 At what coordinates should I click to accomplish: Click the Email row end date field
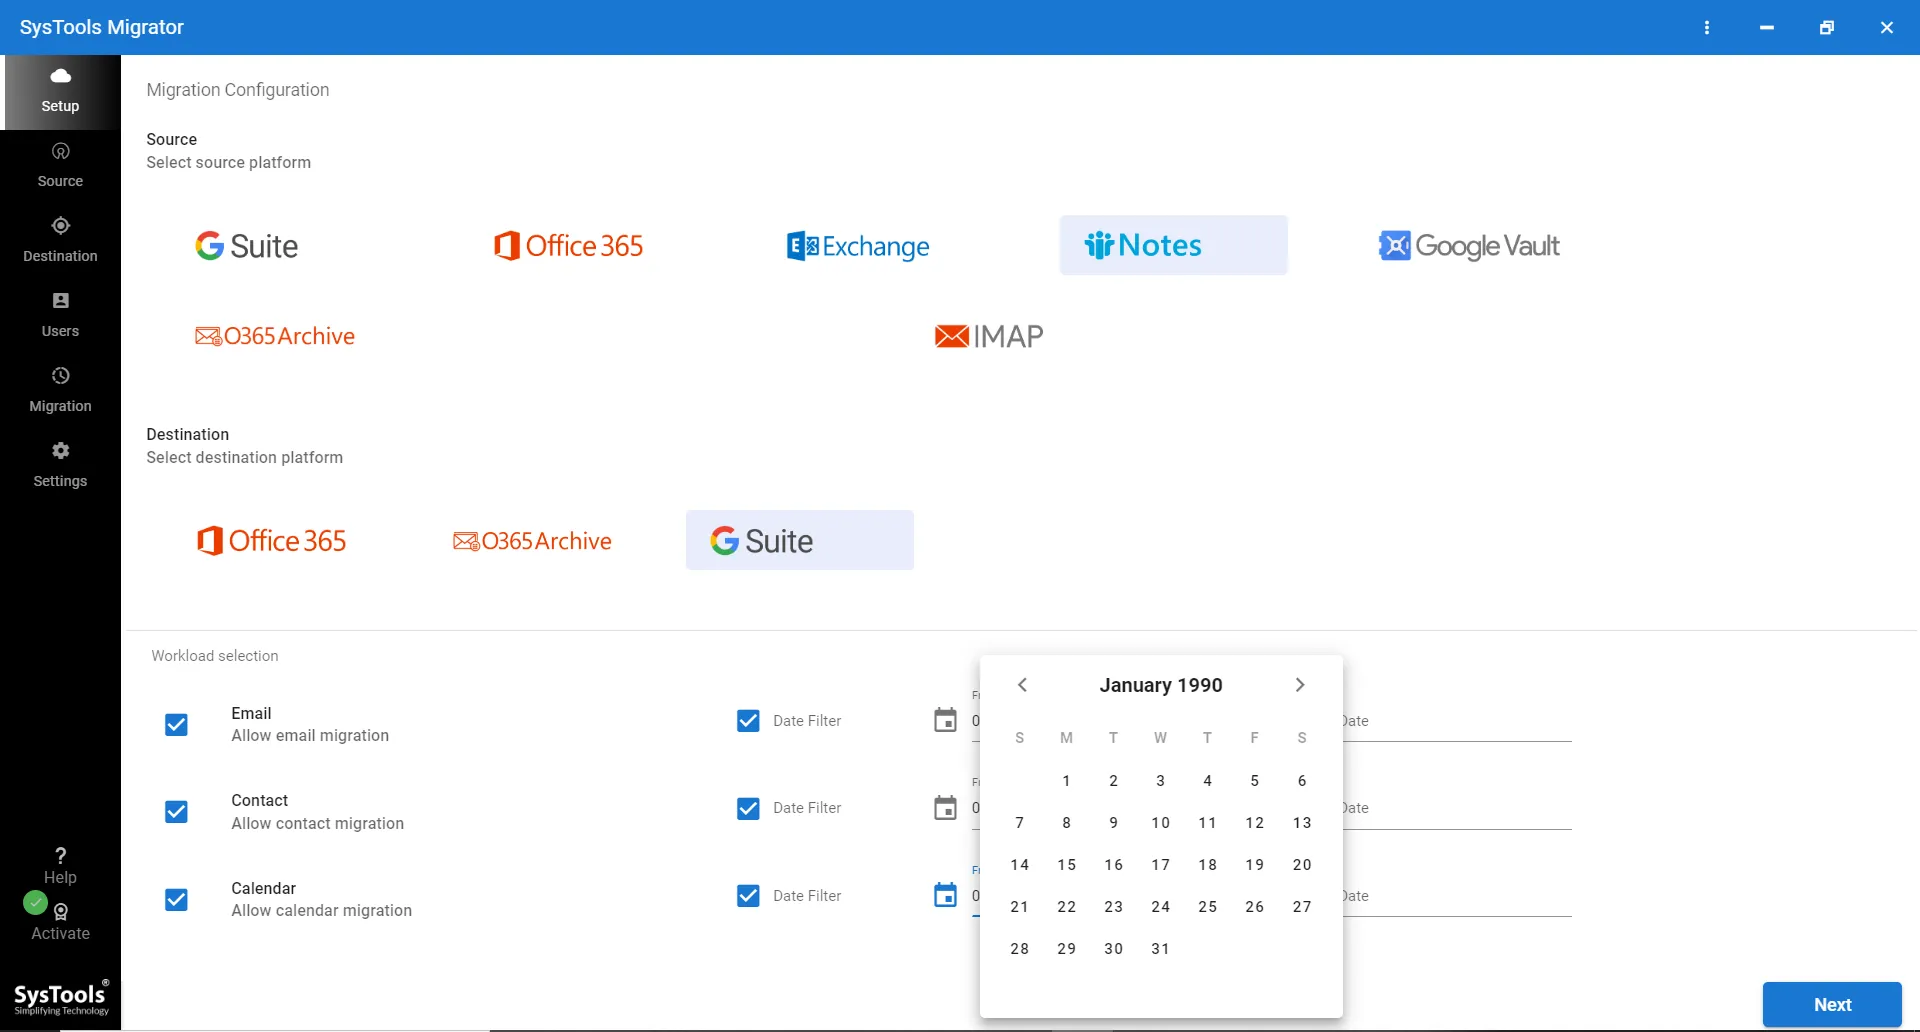1457,721
